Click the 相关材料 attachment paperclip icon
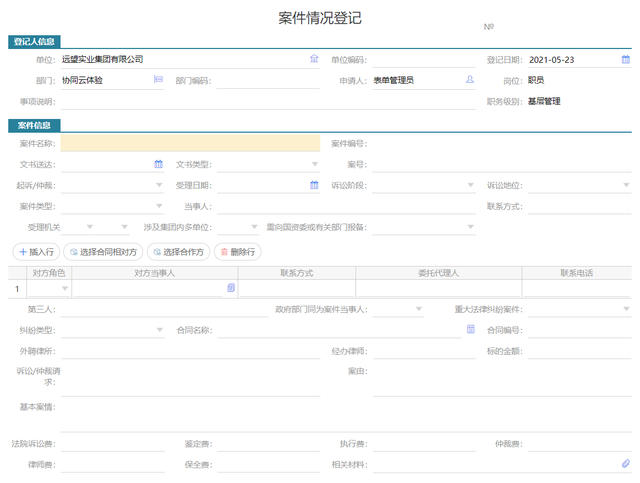 [x=625, y=464]
